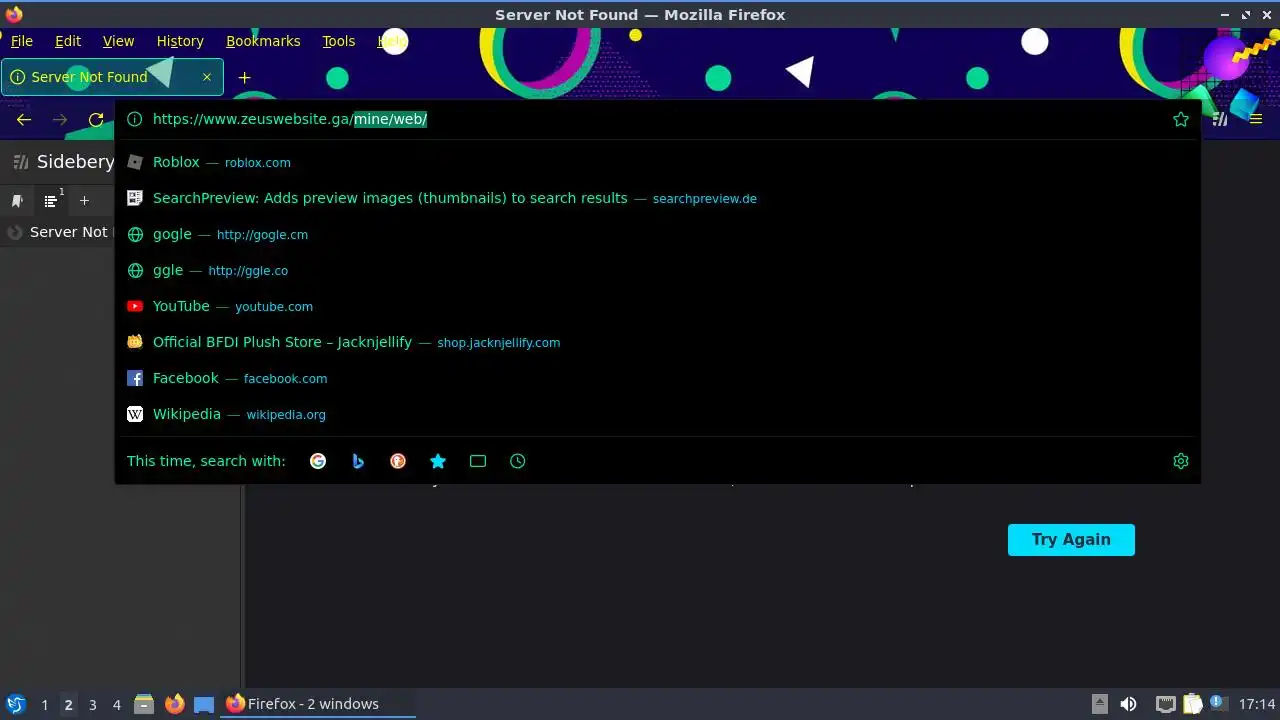
Task: Open removable media eject tray icon
Action: point(1099,704)
